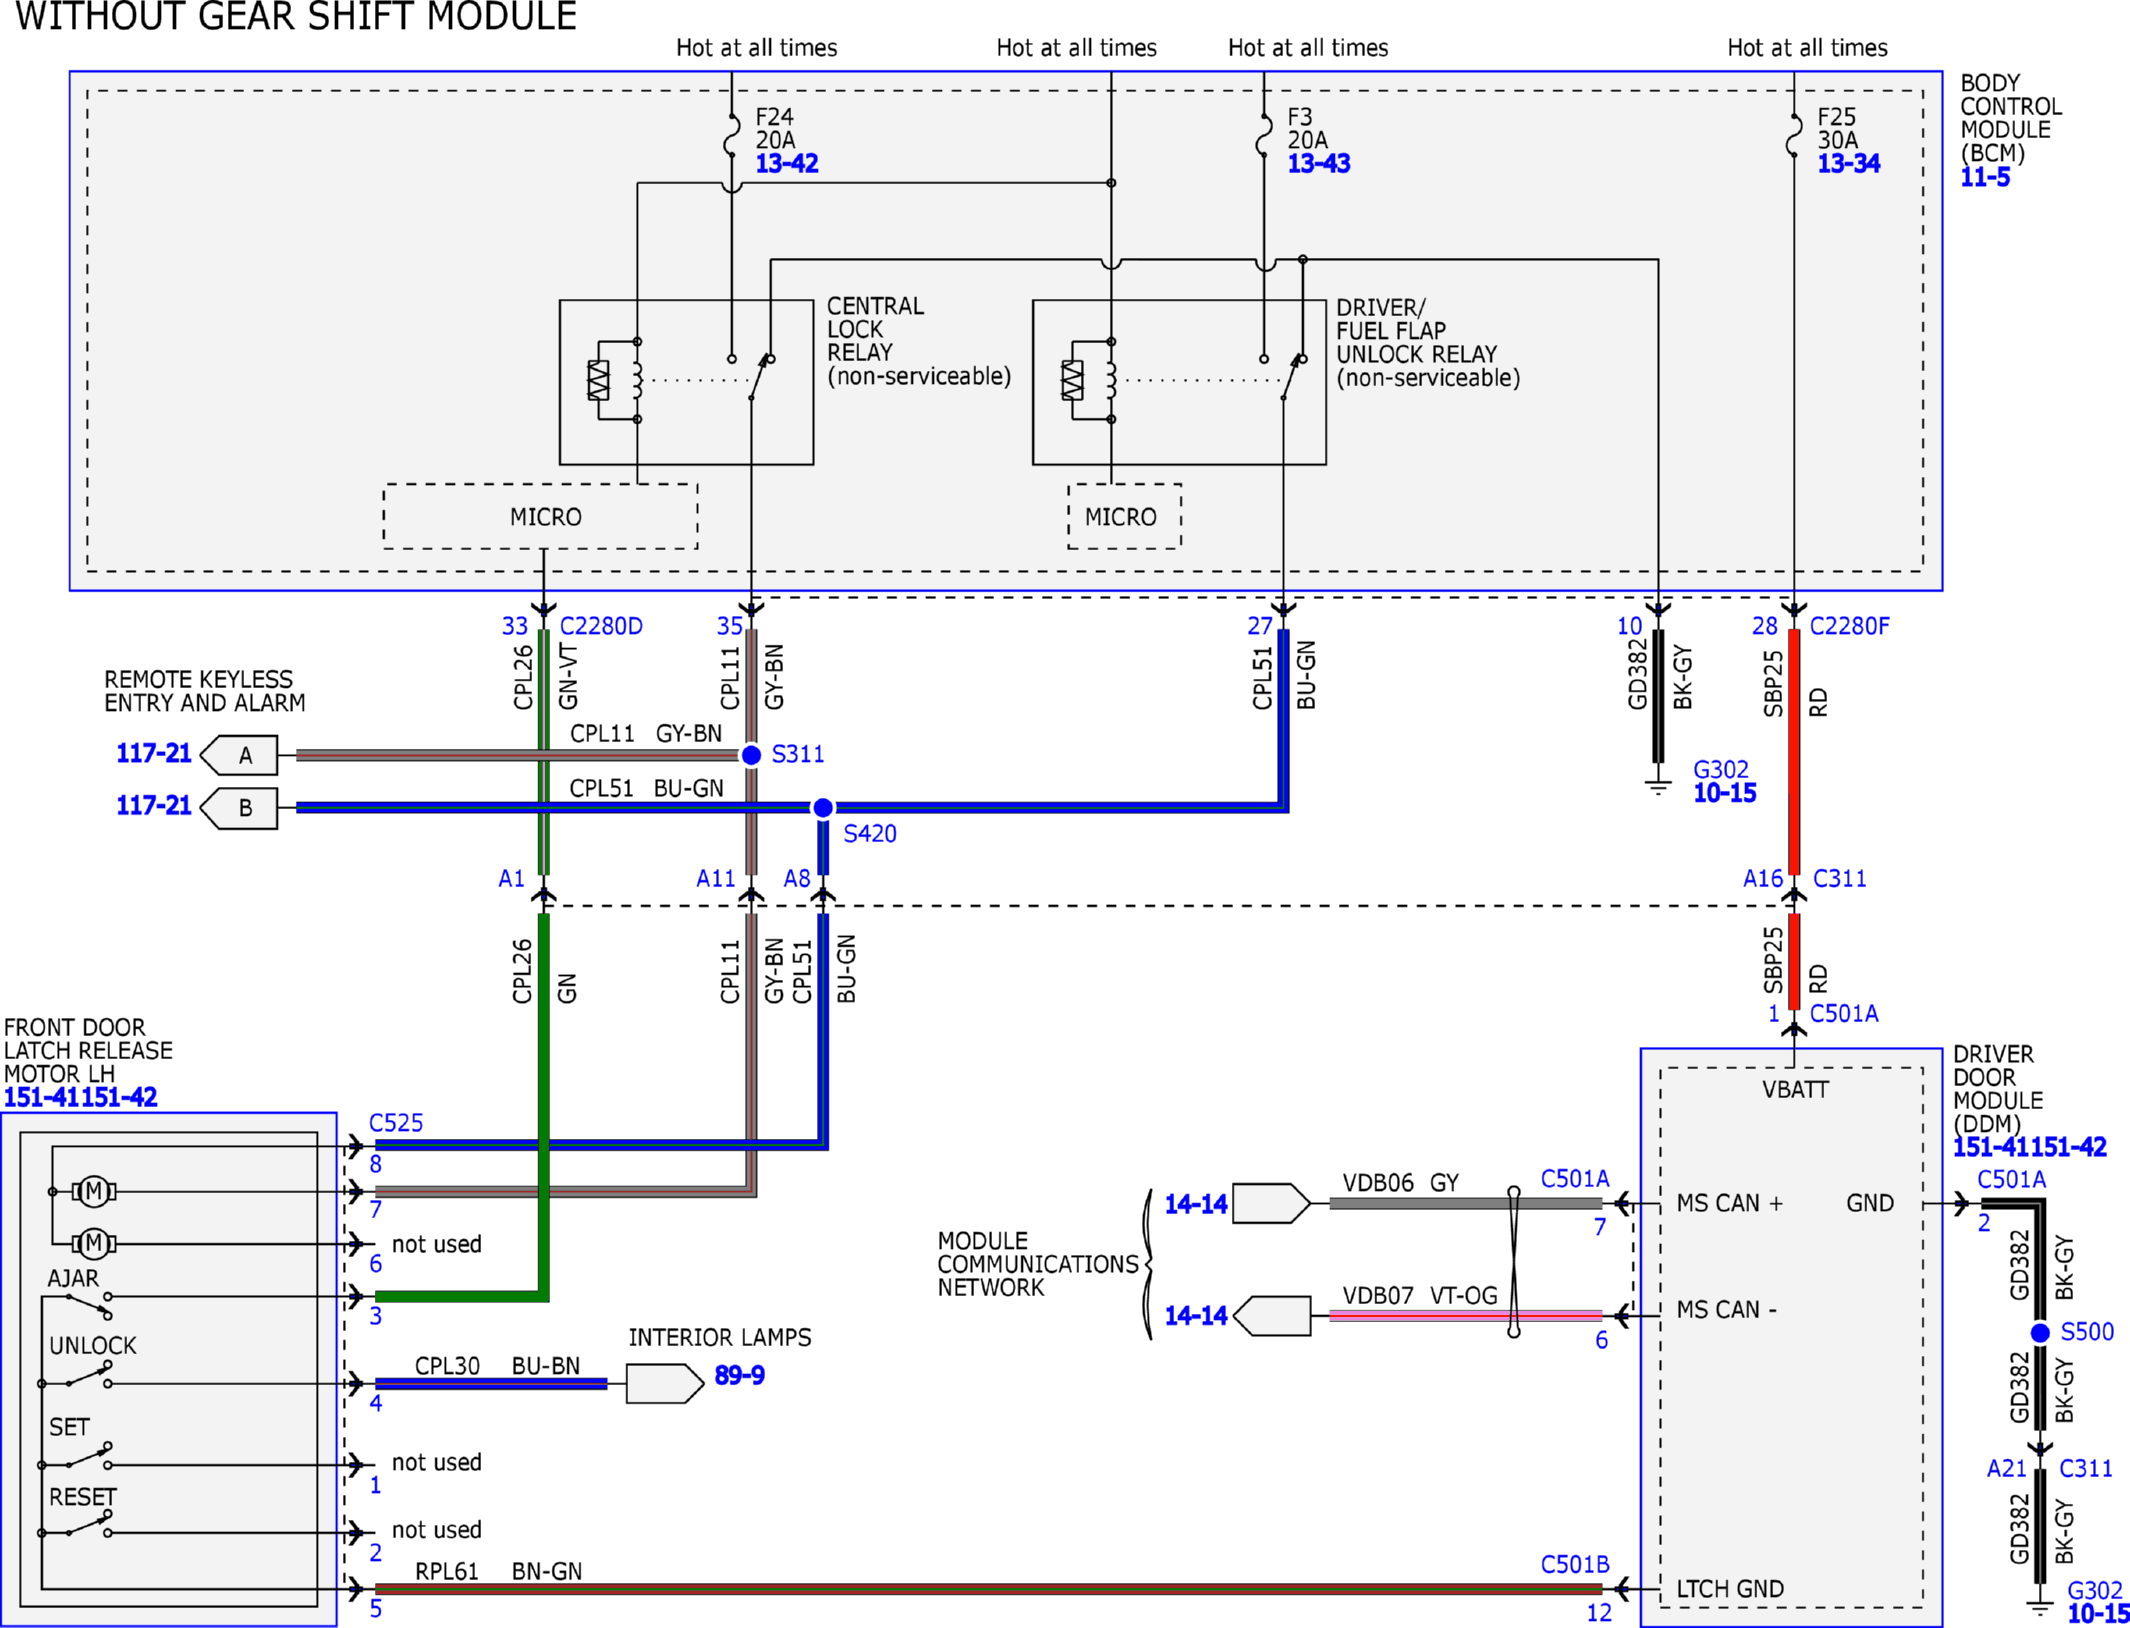The width and height of the screenshot is (2130, 1628).
Task: Click the VDB07 VT-OG network connector arrow
Action: (1271, 1315)
